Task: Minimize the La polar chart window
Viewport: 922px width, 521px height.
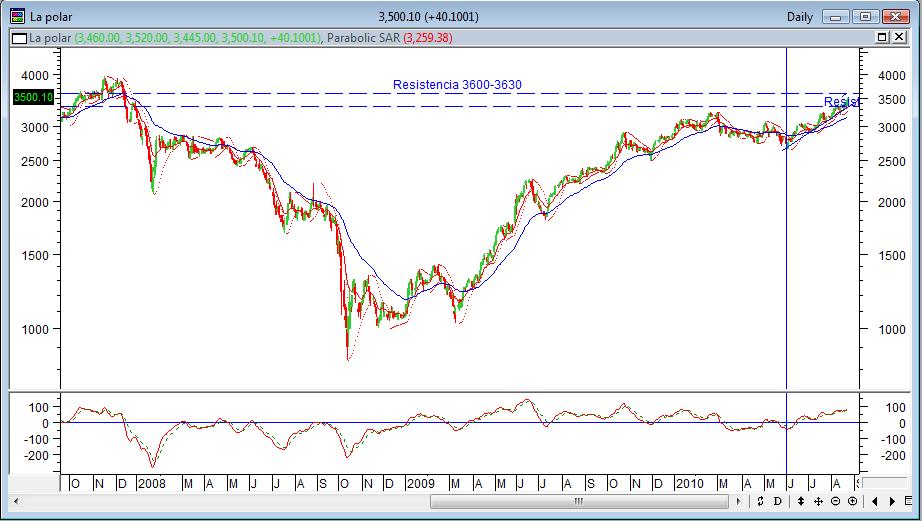Action: [x=836, y=16]
